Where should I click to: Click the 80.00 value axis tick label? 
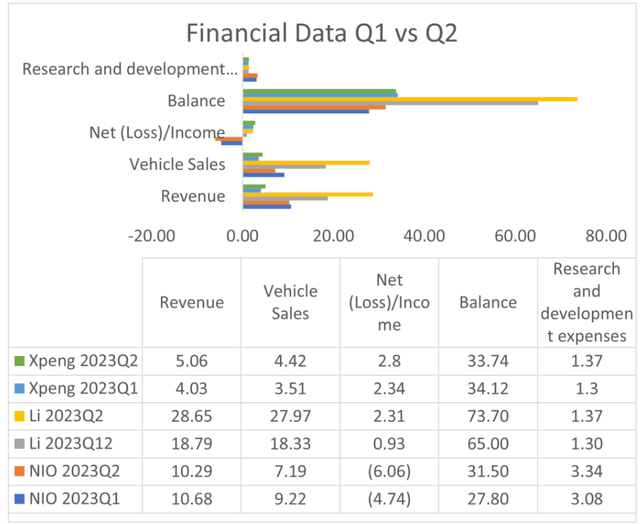606,236
